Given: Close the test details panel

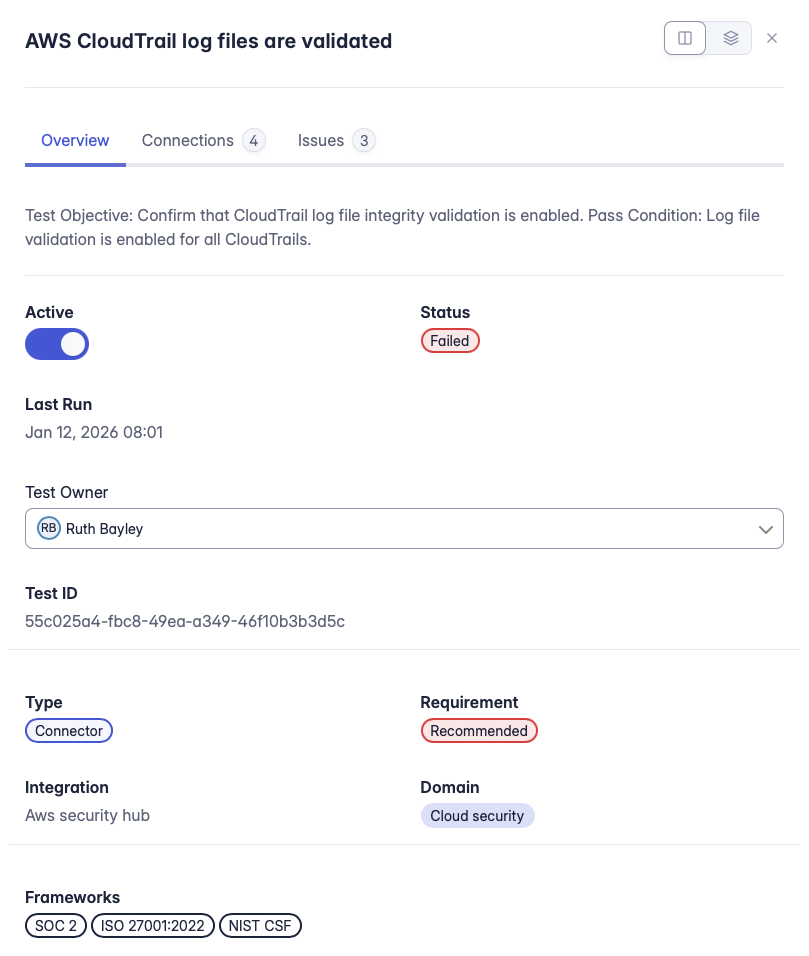Looking at the screenshot, I should pyautogui.click(x=772, y=38).
